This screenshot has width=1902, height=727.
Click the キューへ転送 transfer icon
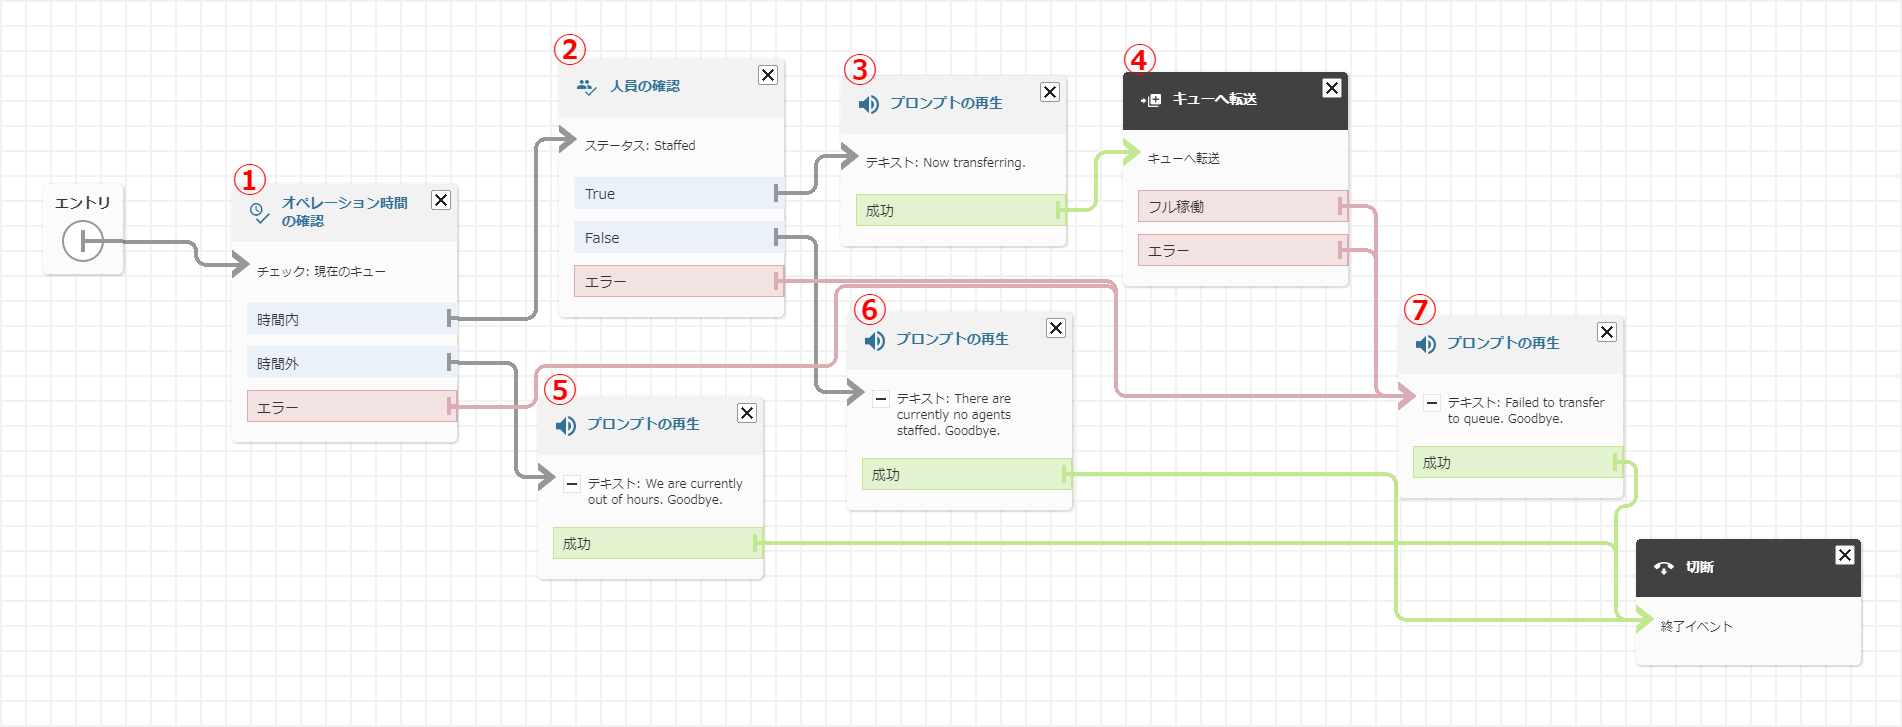tap(1151, 100)
